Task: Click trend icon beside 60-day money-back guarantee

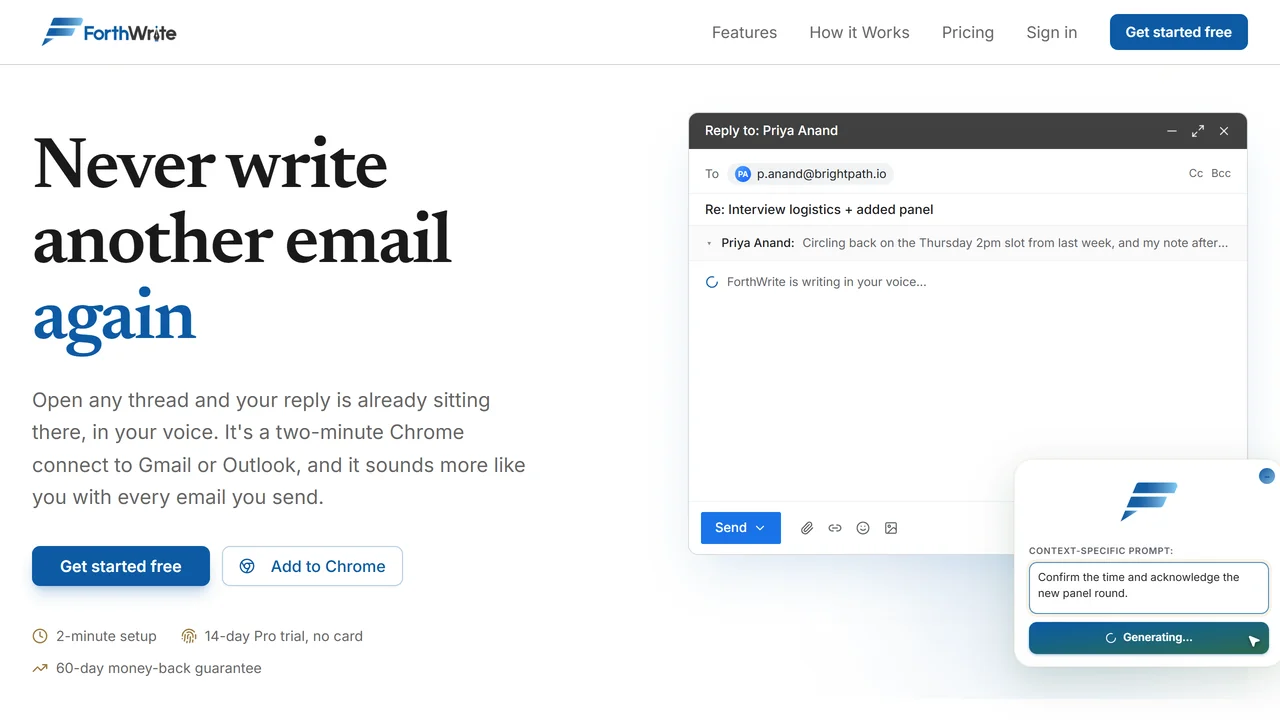Action: [x=40, y=668]
